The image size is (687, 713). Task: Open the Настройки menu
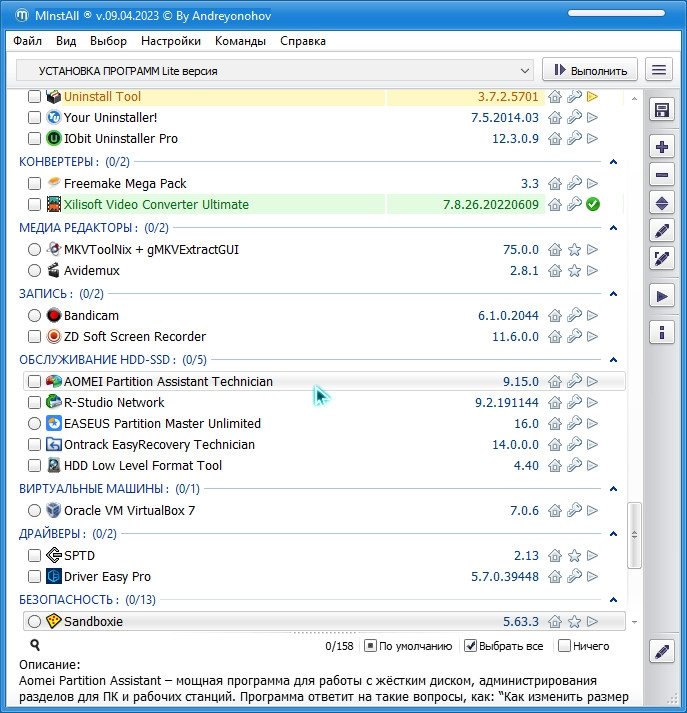pyautogui.click(x=171, y=41)
